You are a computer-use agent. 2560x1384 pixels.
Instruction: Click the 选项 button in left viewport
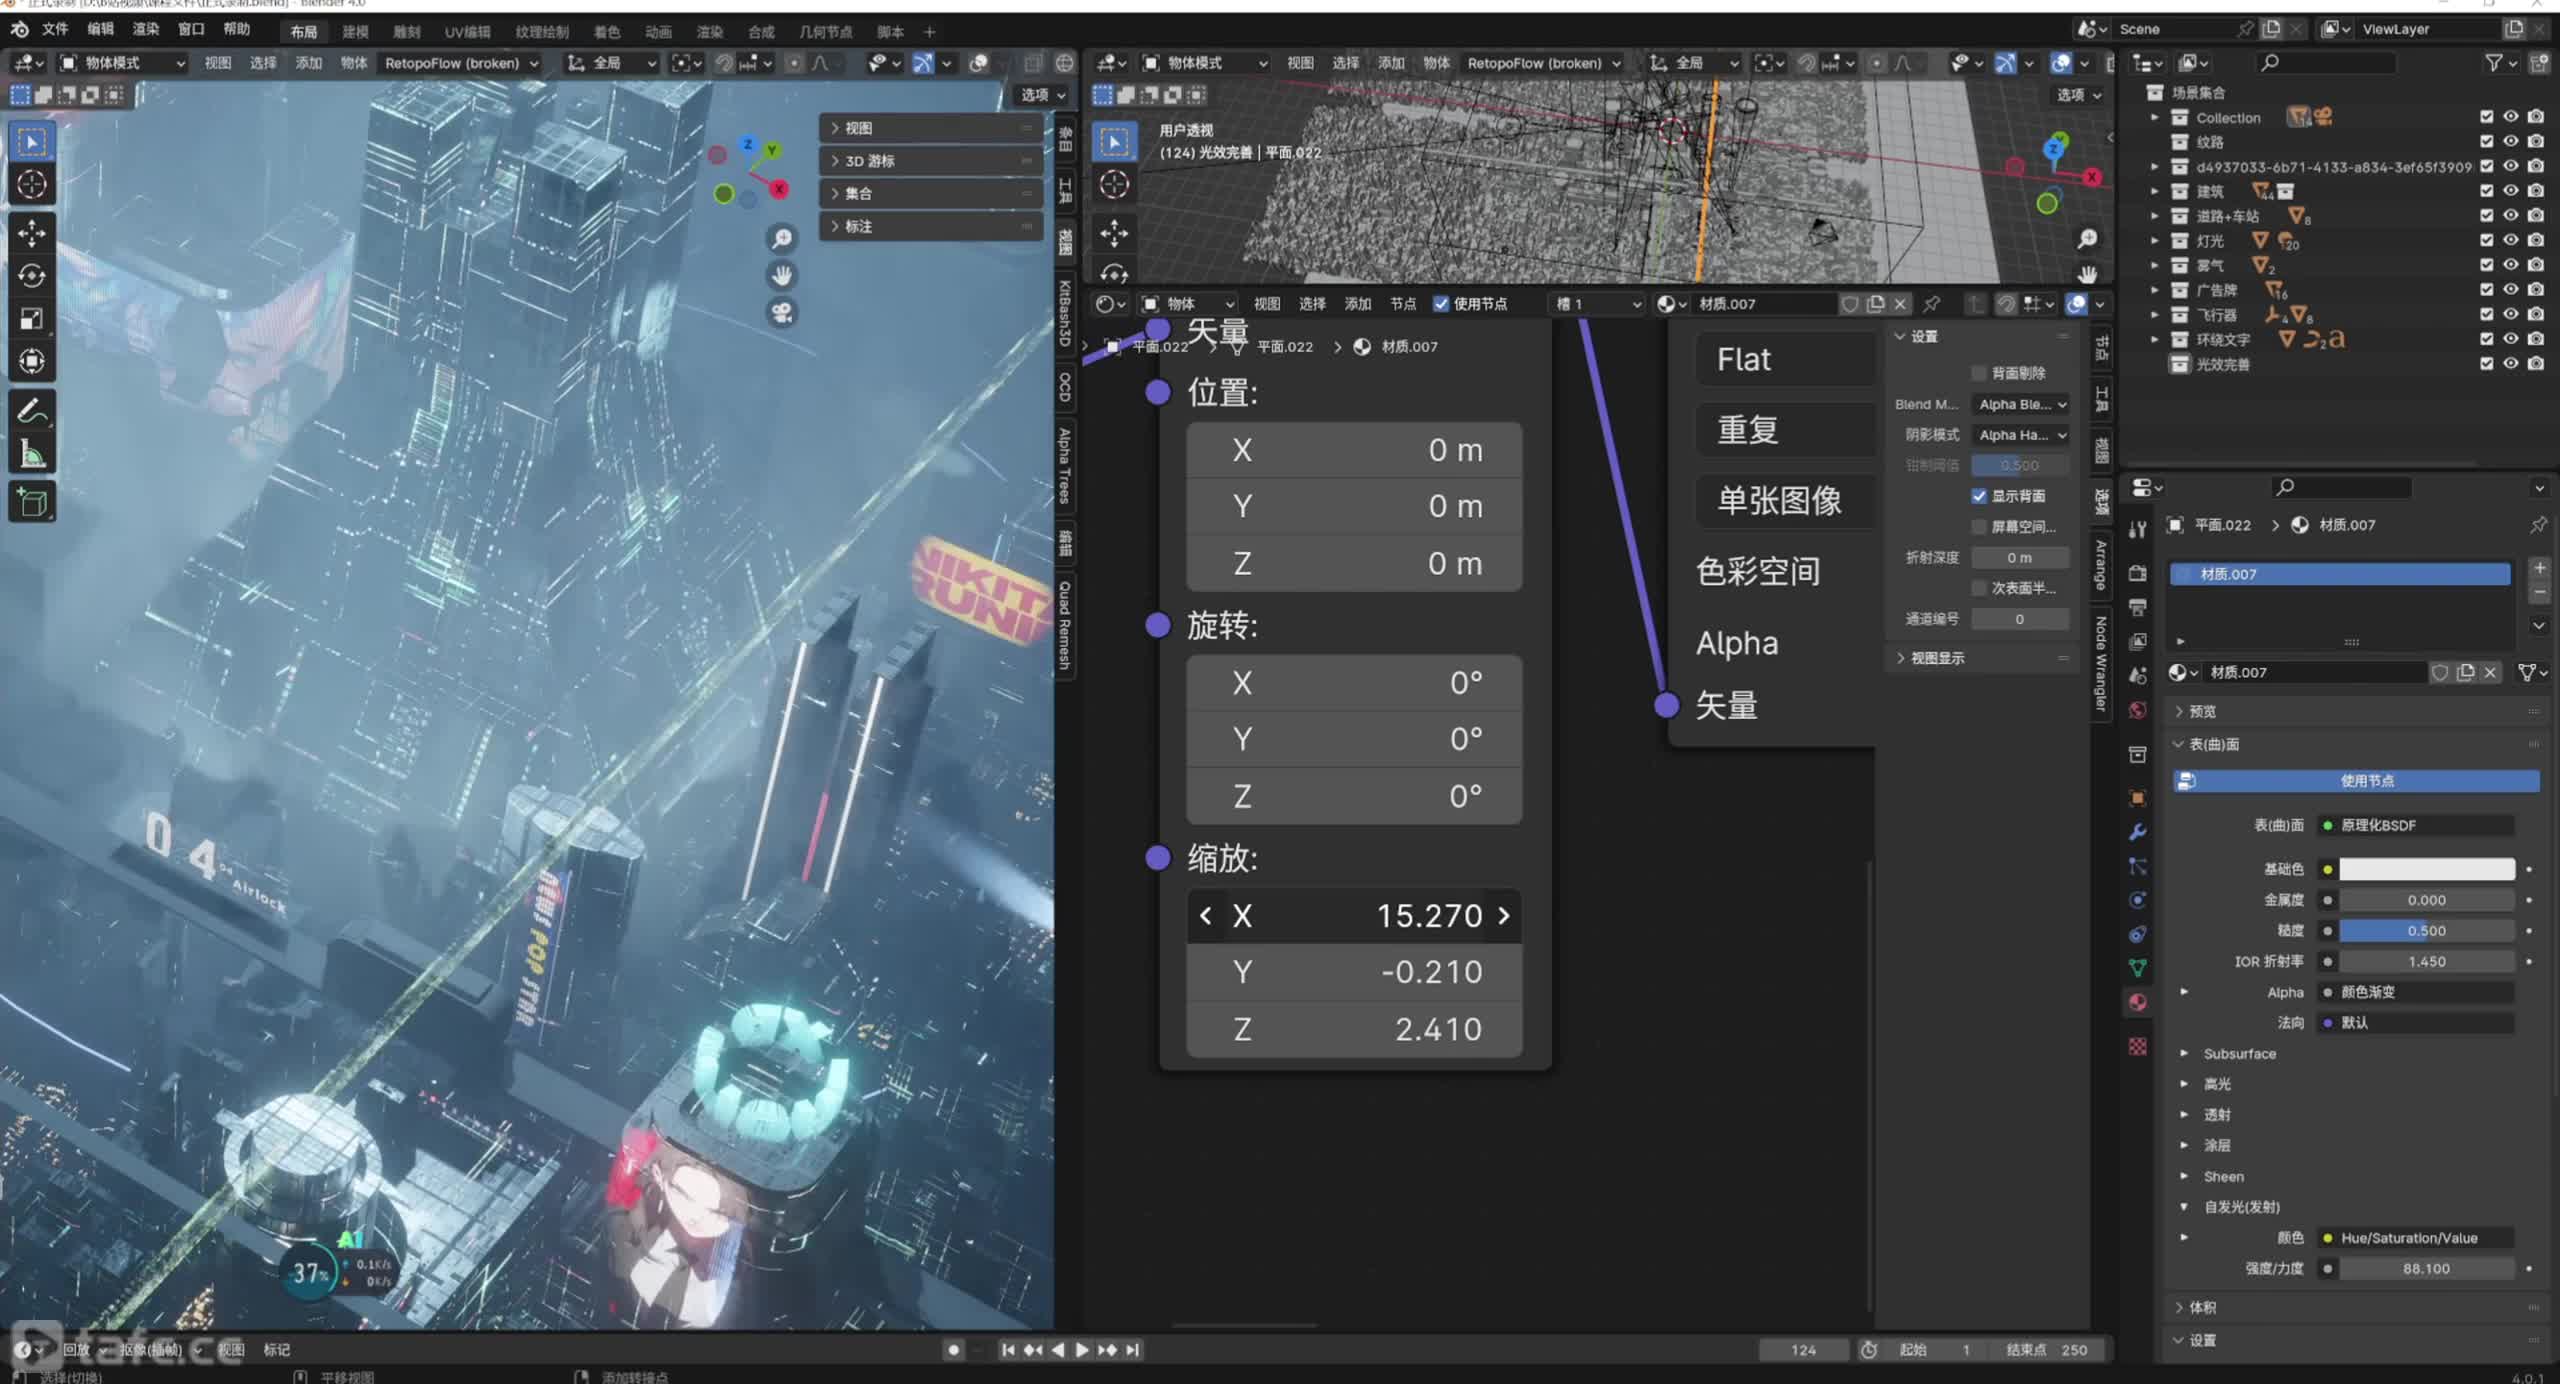coord(1043,95)
